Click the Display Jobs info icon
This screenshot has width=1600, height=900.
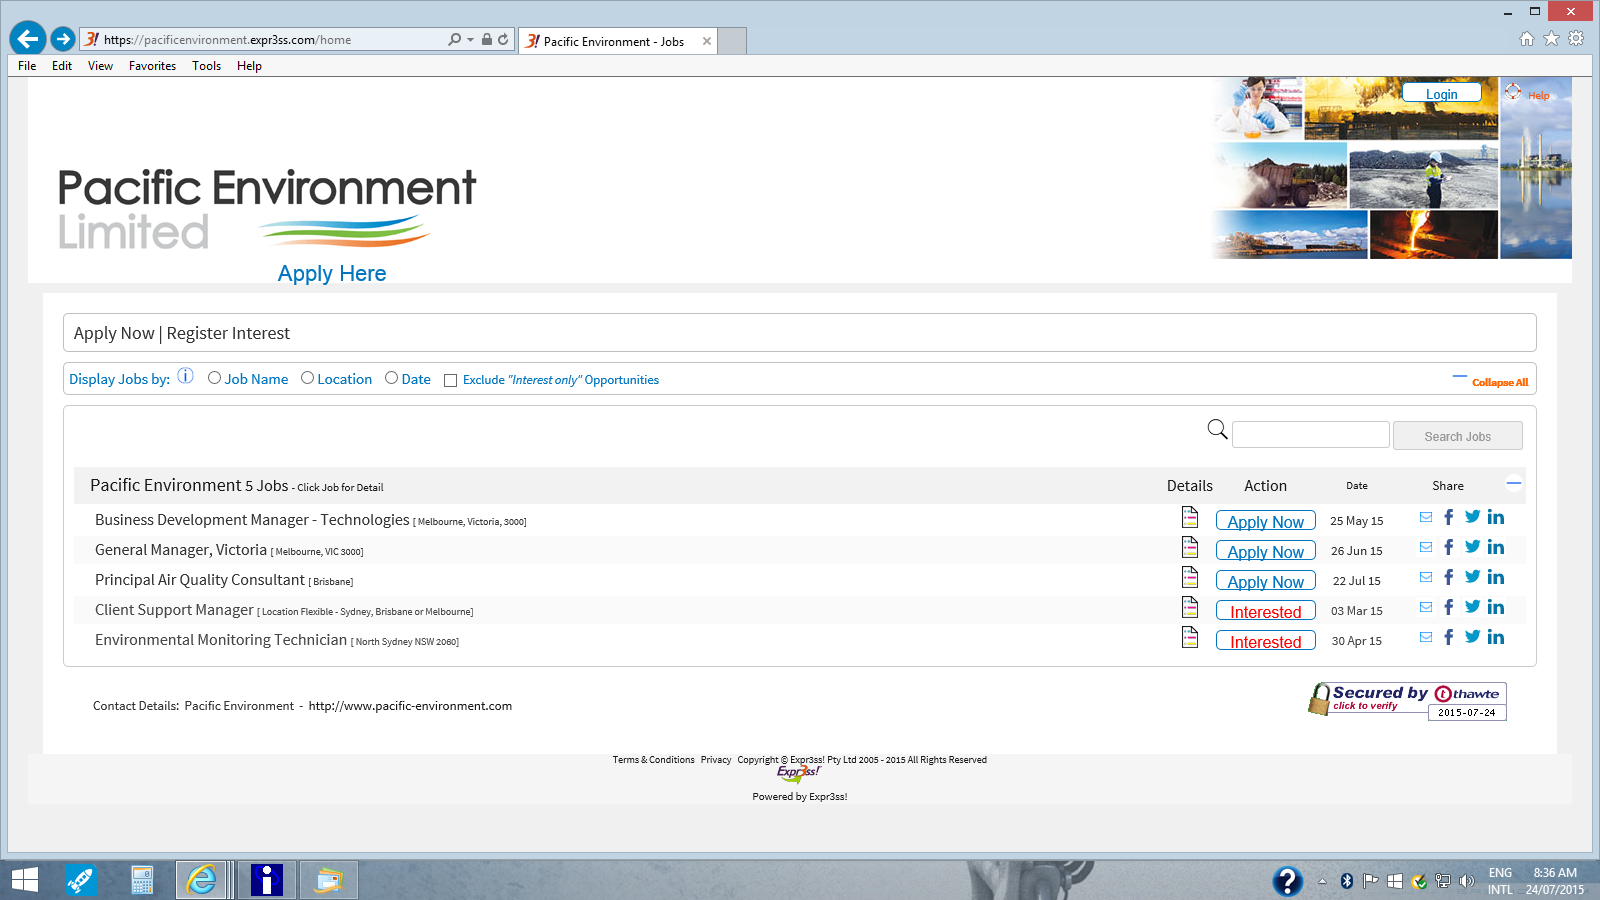[185, 376]
